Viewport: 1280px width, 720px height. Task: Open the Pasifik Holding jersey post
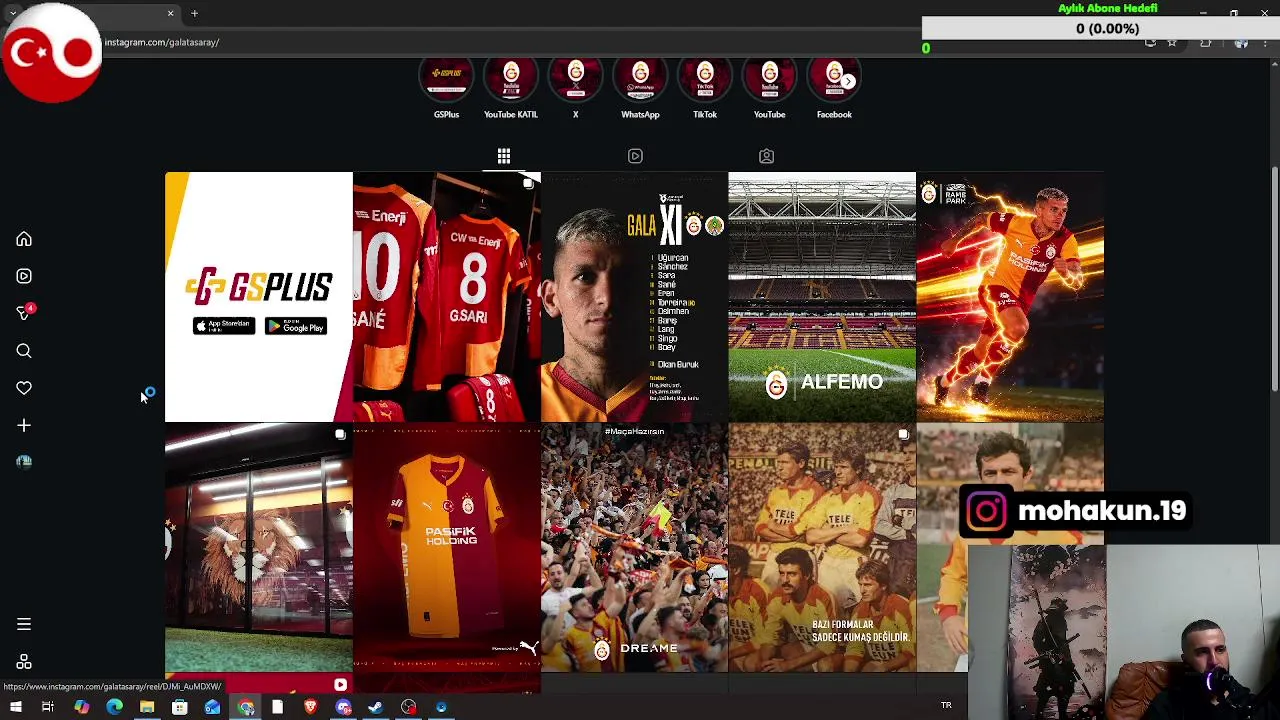447,548
